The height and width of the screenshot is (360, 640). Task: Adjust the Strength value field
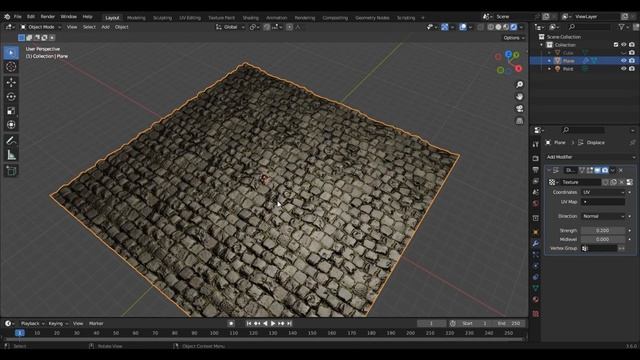pos(603,231)
